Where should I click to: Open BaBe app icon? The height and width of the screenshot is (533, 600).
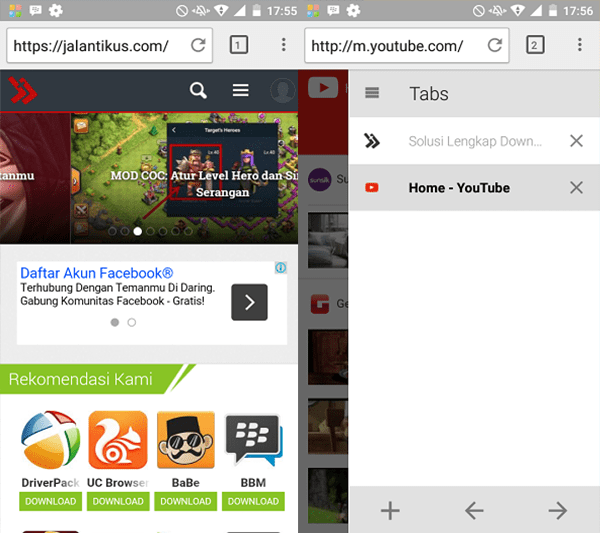coord(186,440)
